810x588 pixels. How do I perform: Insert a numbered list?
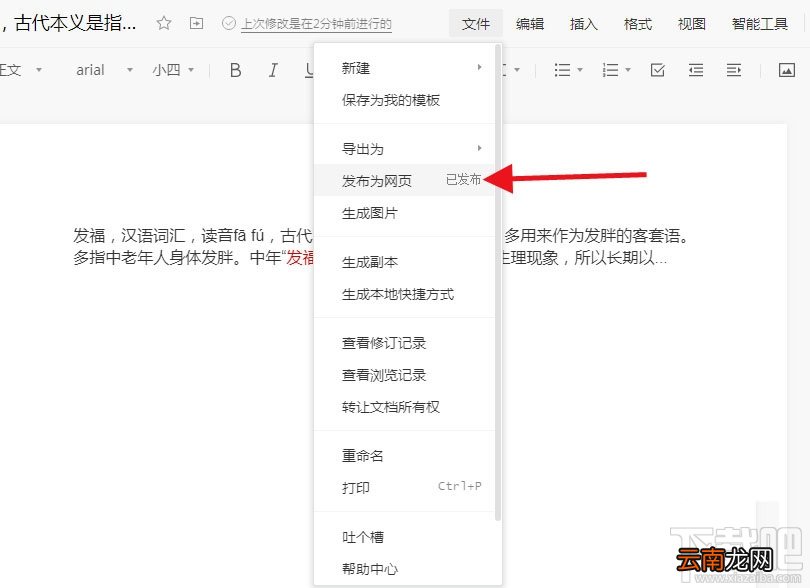610,70
